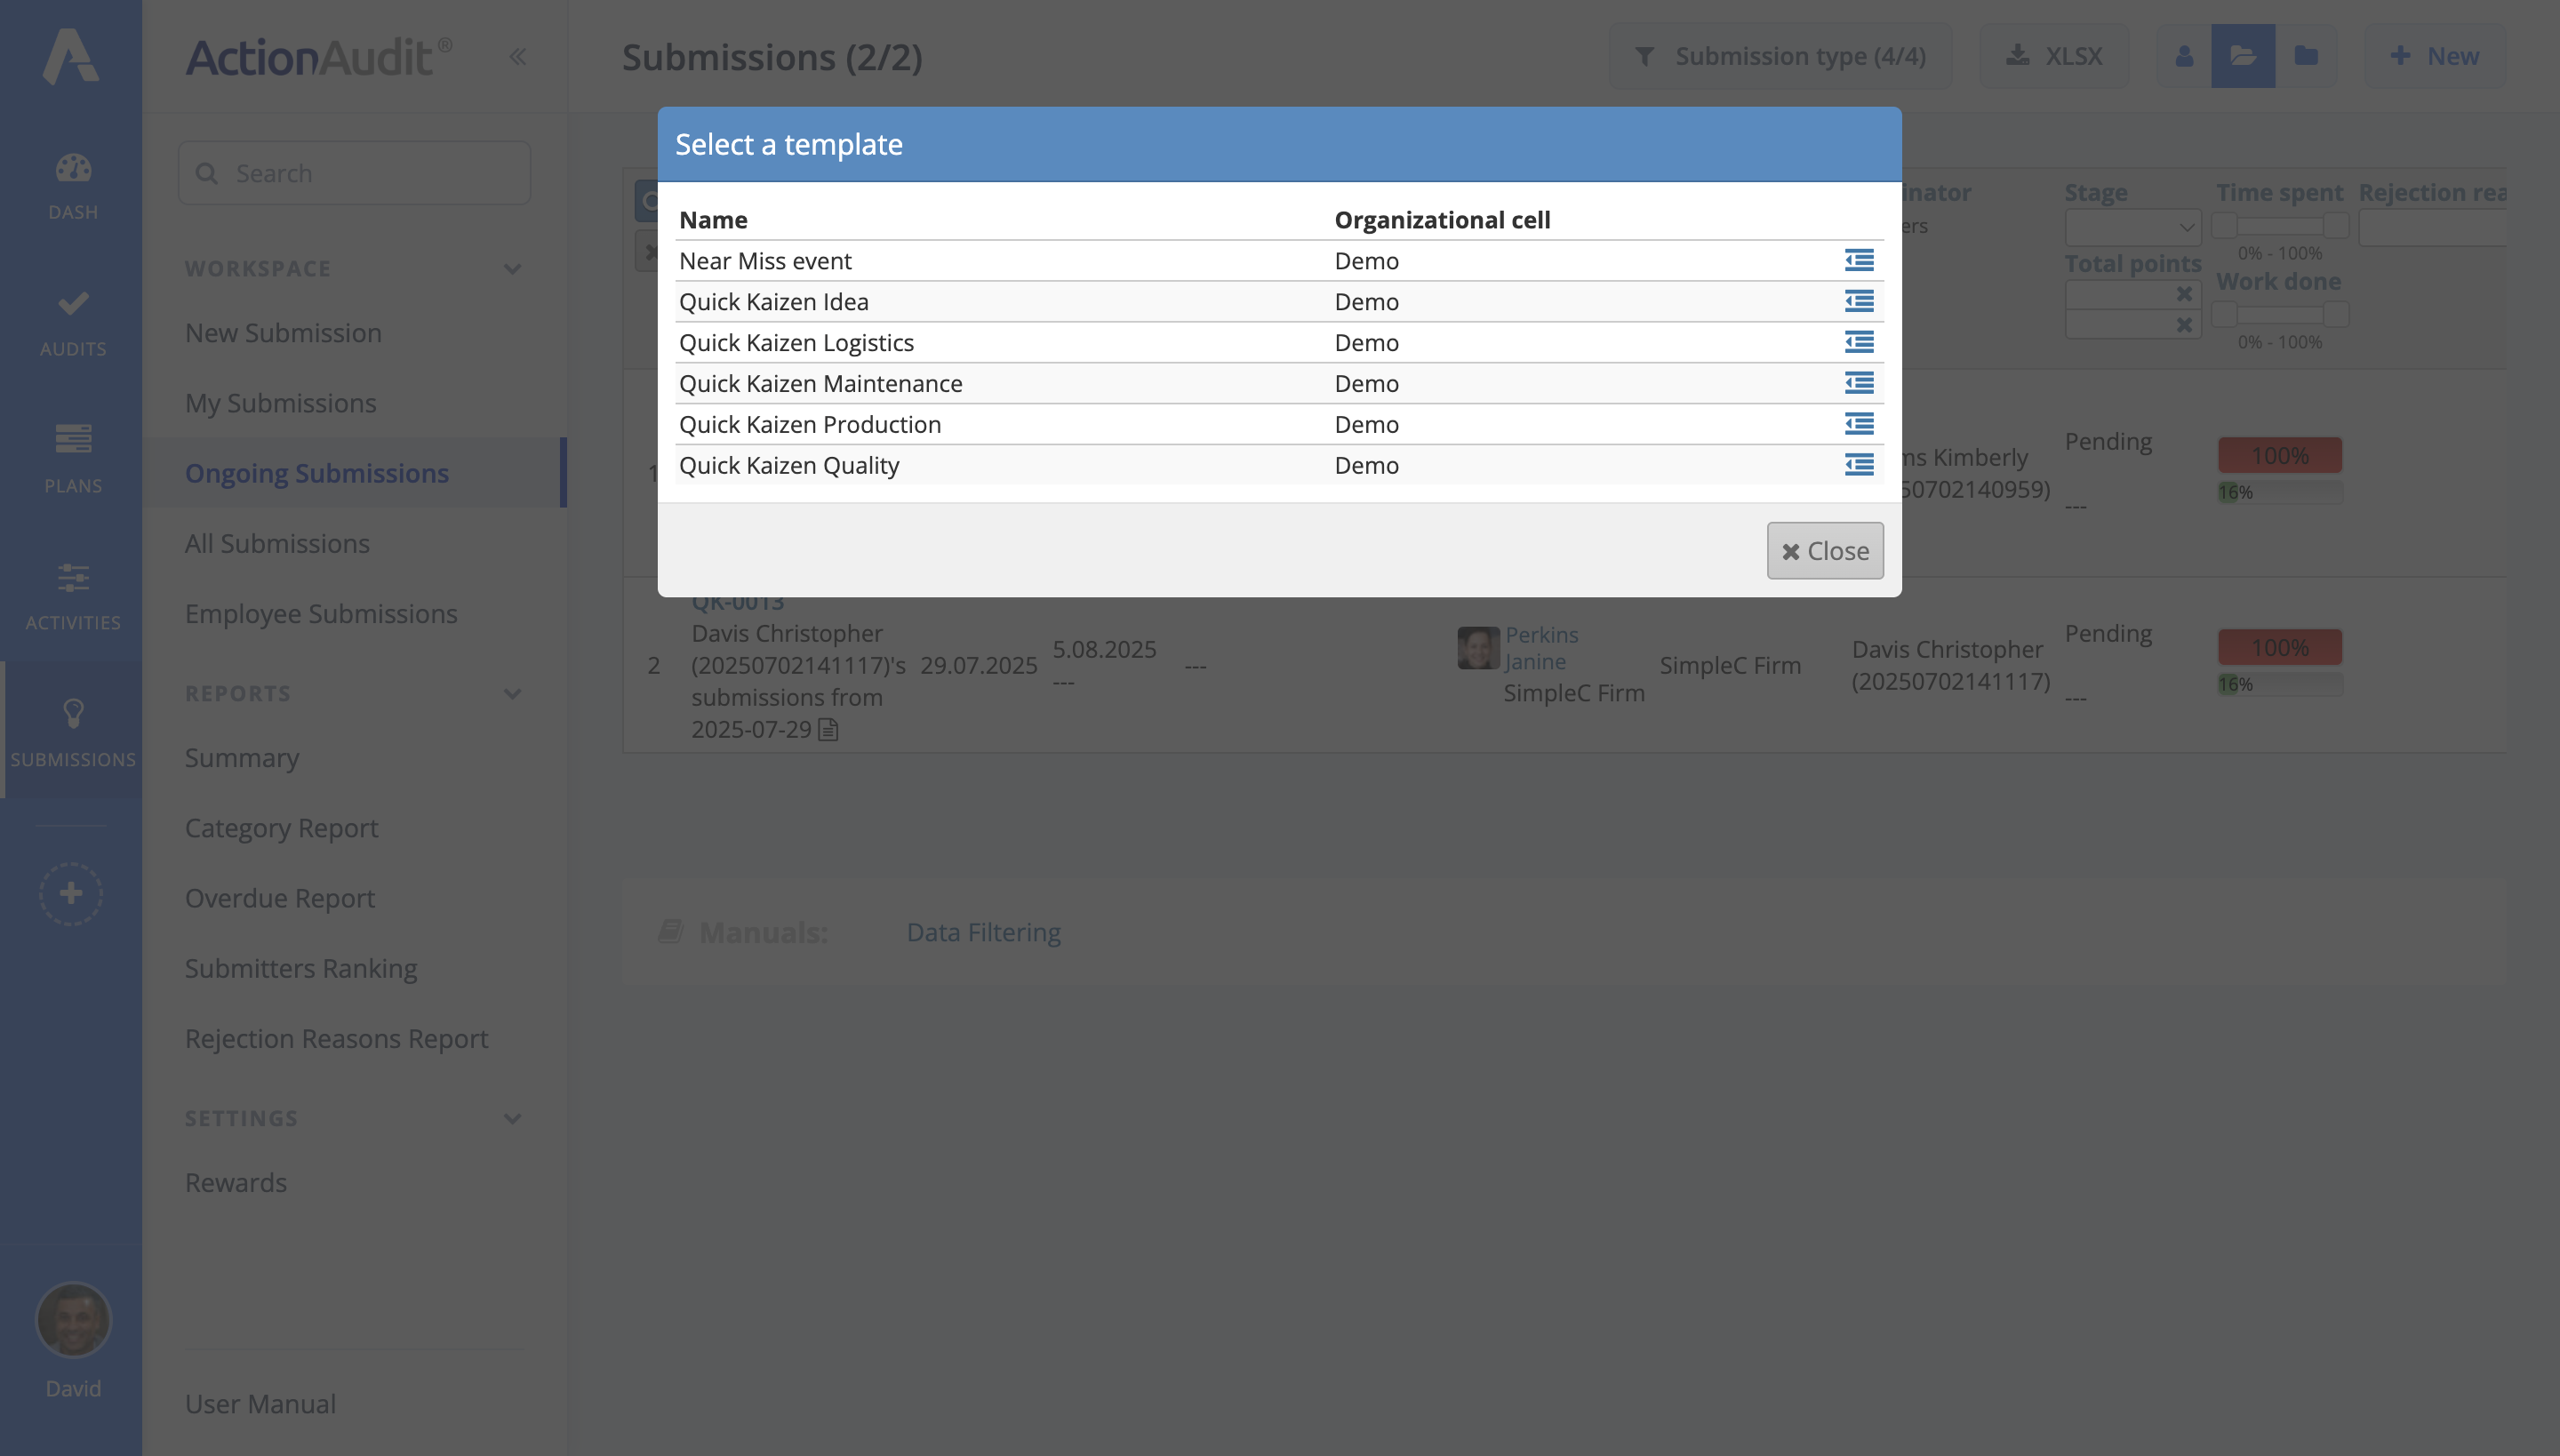The width and height of the screenshot is (2560, 1456).
Task: Open Activities sidebar icon
Action: click(72, 596)
